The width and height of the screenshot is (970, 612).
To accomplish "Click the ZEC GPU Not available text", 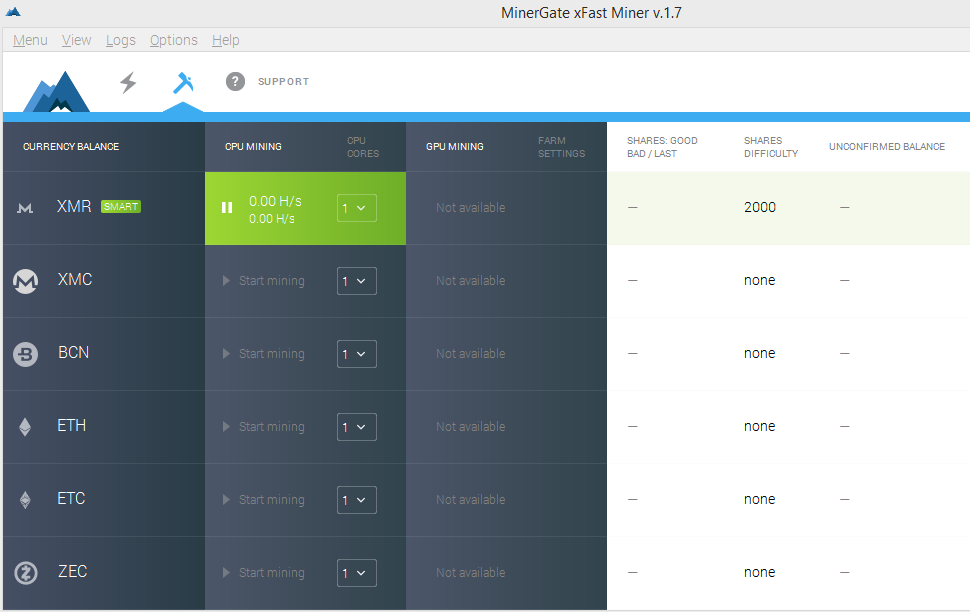I will coord(471,573).
